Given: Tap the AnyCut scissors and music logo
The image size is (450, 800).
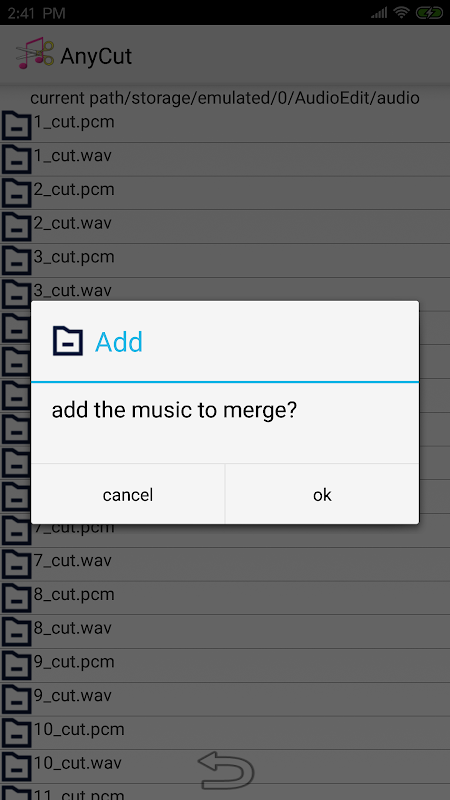Looking at the screenshot, I should (34, 54).
